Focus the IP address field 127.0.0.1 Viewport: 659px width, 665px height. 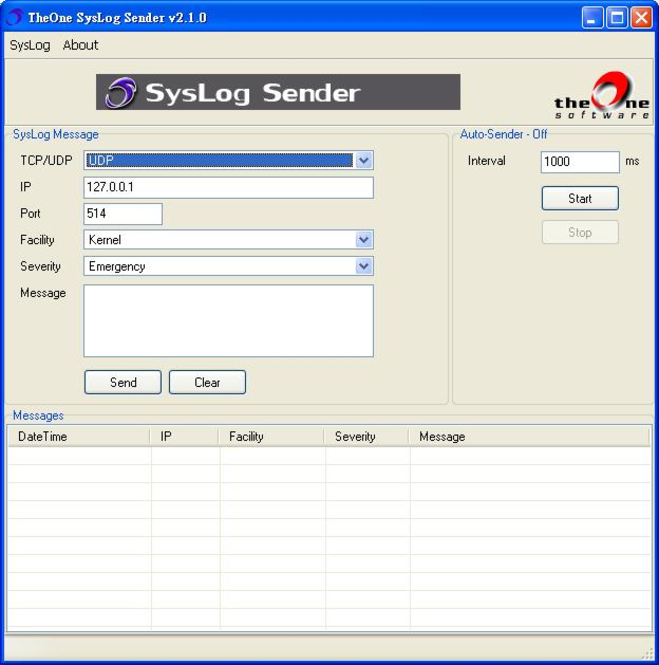click(228, 187)
